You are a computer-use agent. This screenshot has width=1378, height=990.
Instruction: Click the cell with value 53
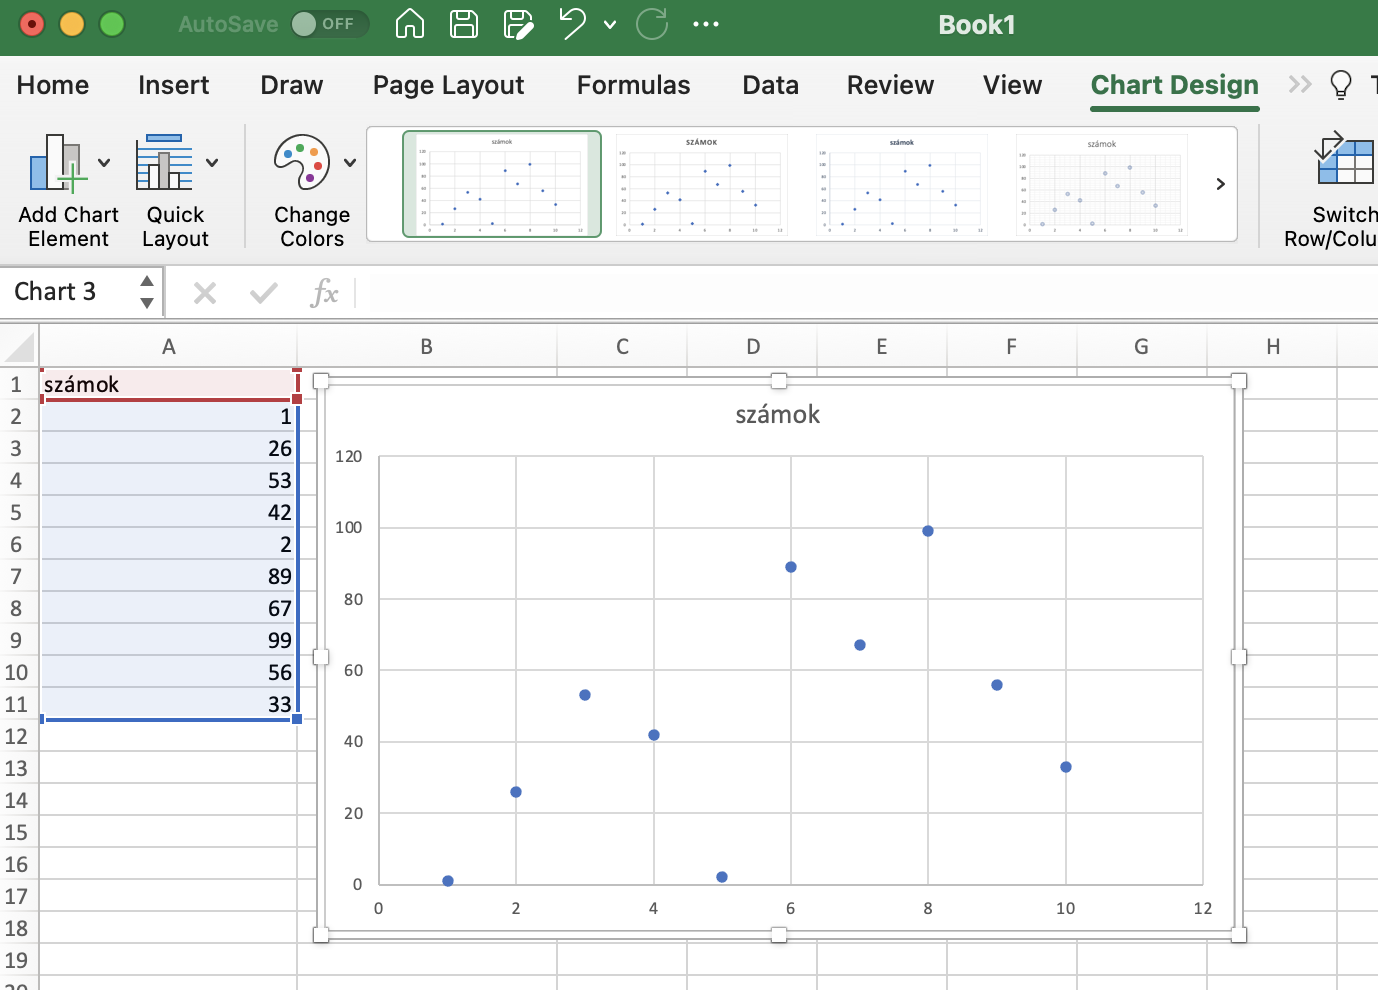(x=168, y=481)
